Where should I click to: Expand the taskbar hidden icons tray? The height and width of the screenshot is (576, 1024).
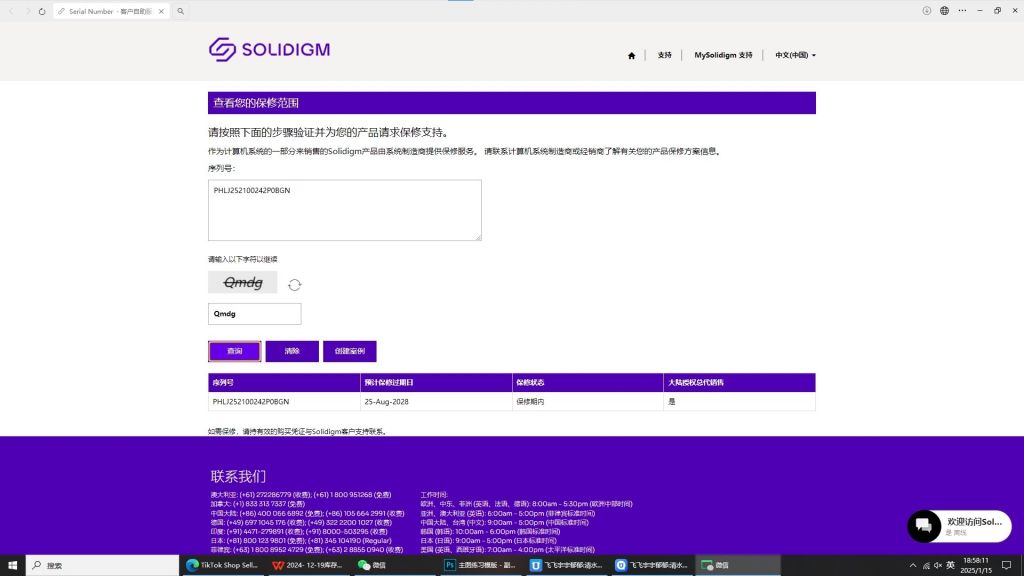click(x=911, y=564)
